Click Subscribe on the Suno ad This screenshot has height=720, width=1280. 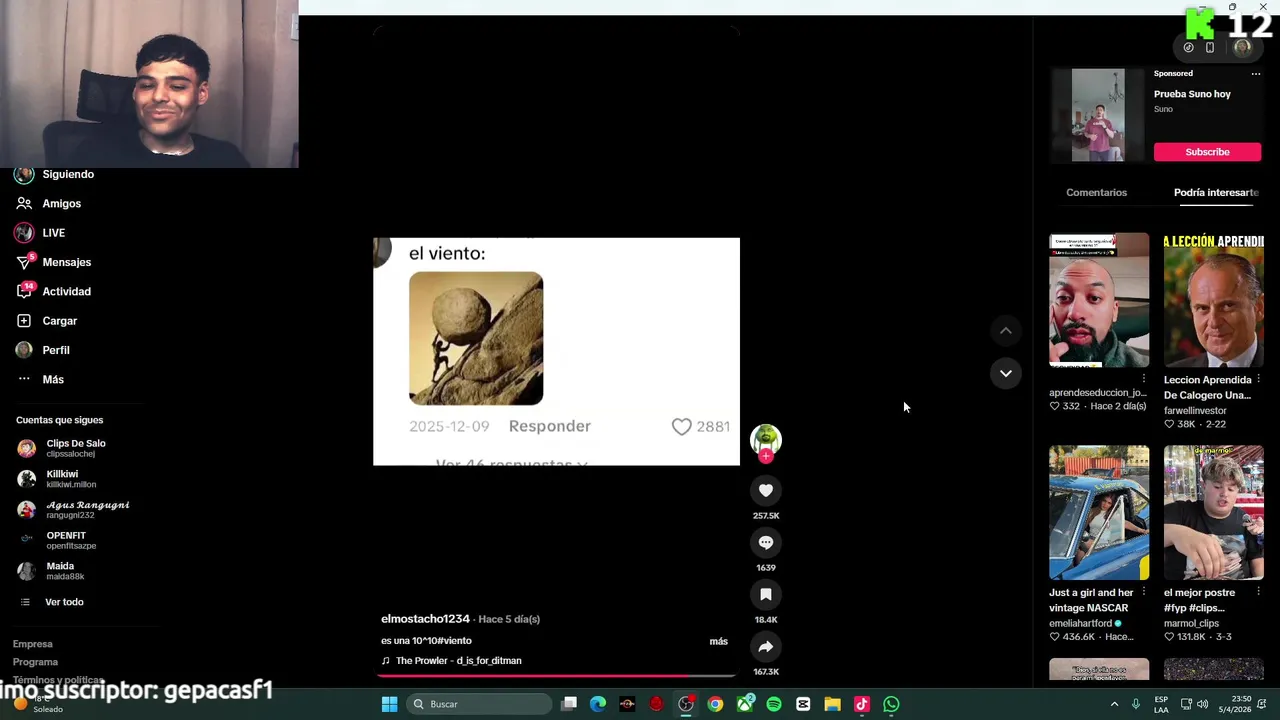(1207, 152)
